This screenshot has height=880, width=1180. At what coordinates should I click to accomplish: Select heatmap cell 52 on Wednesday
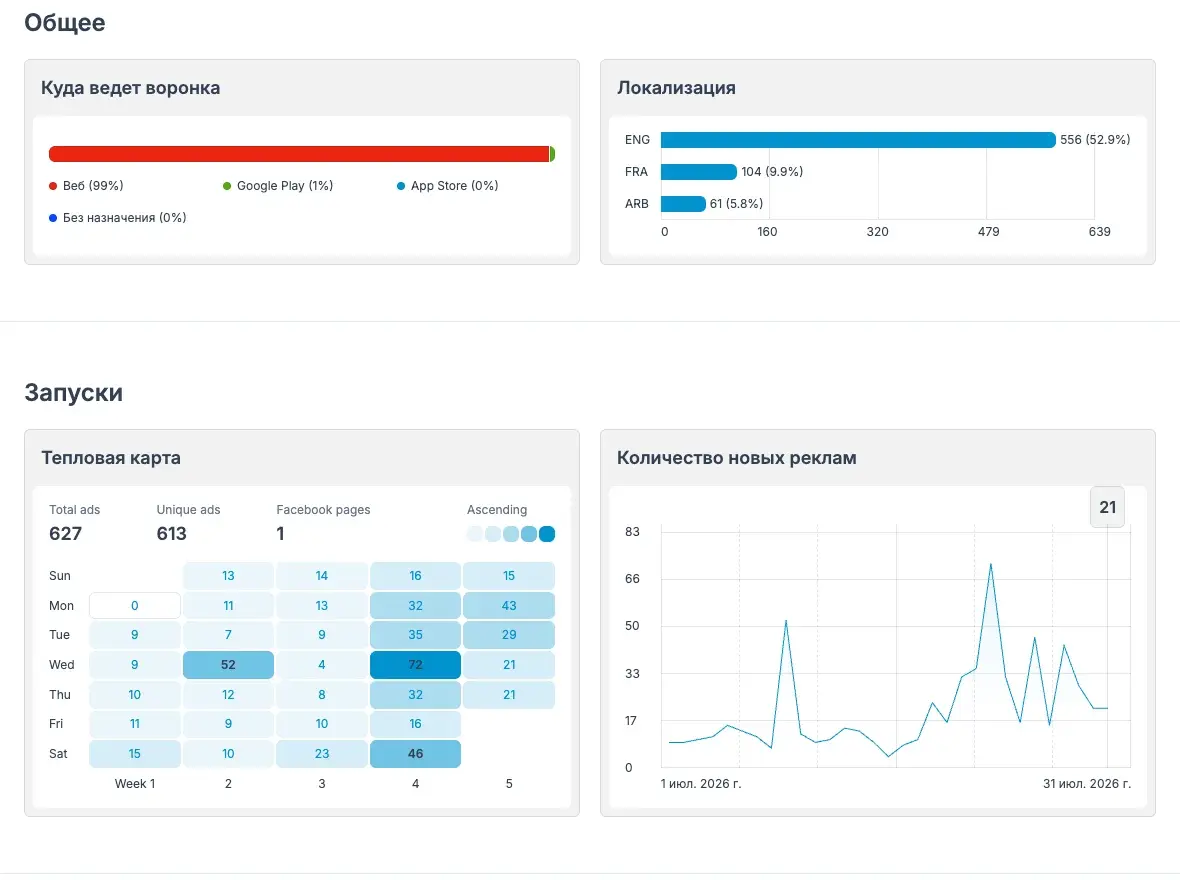228,665
